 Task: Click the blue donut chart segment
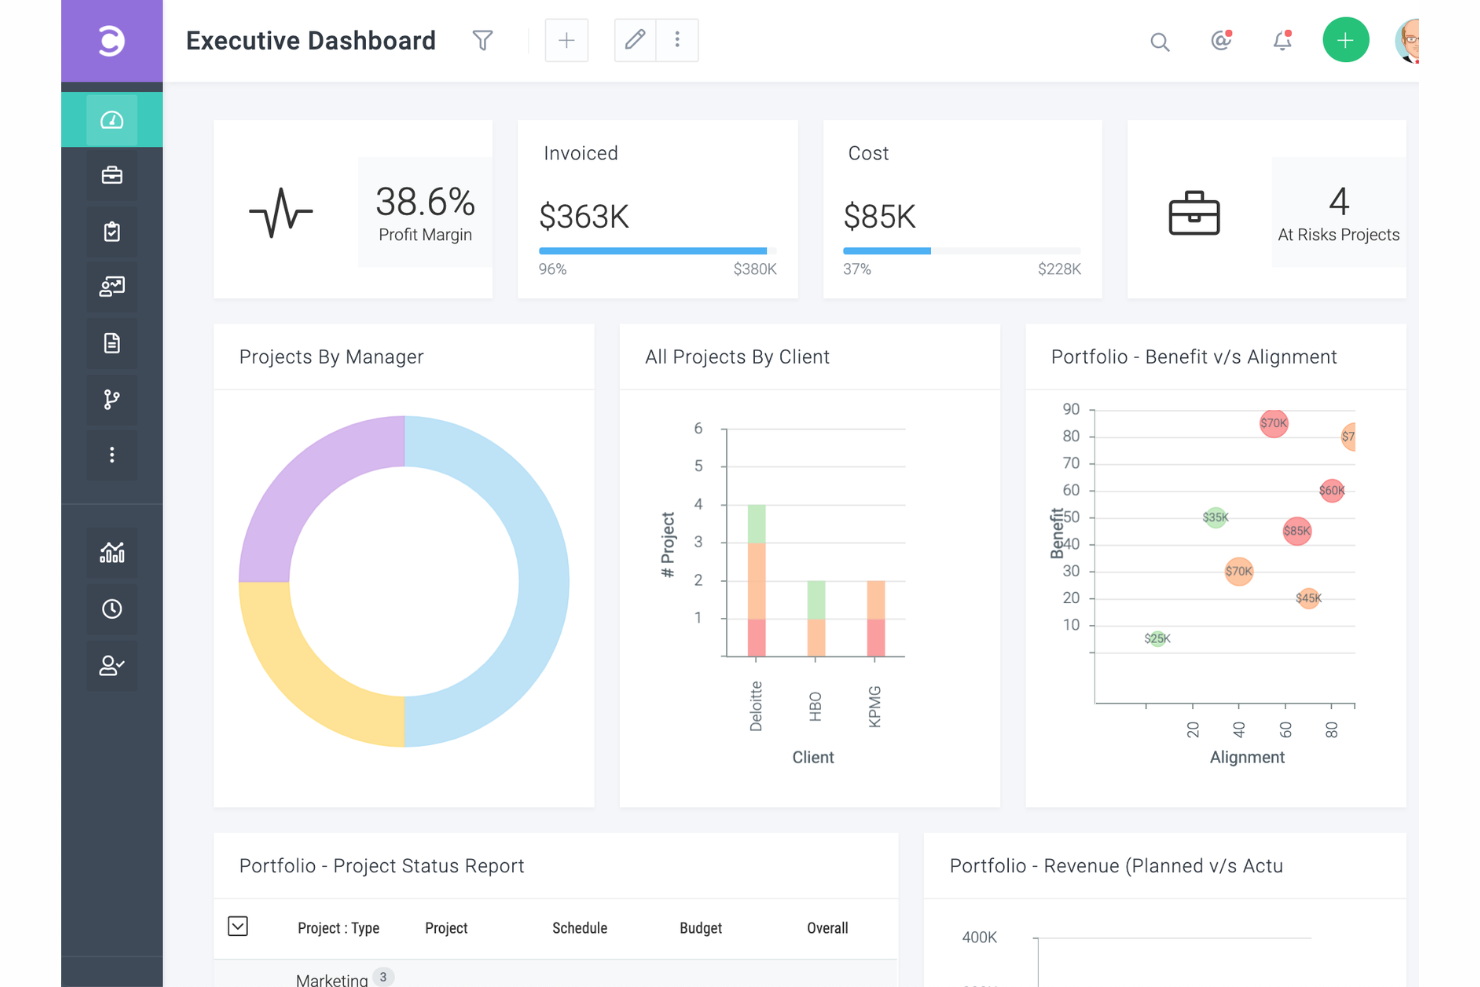(544, 581)
